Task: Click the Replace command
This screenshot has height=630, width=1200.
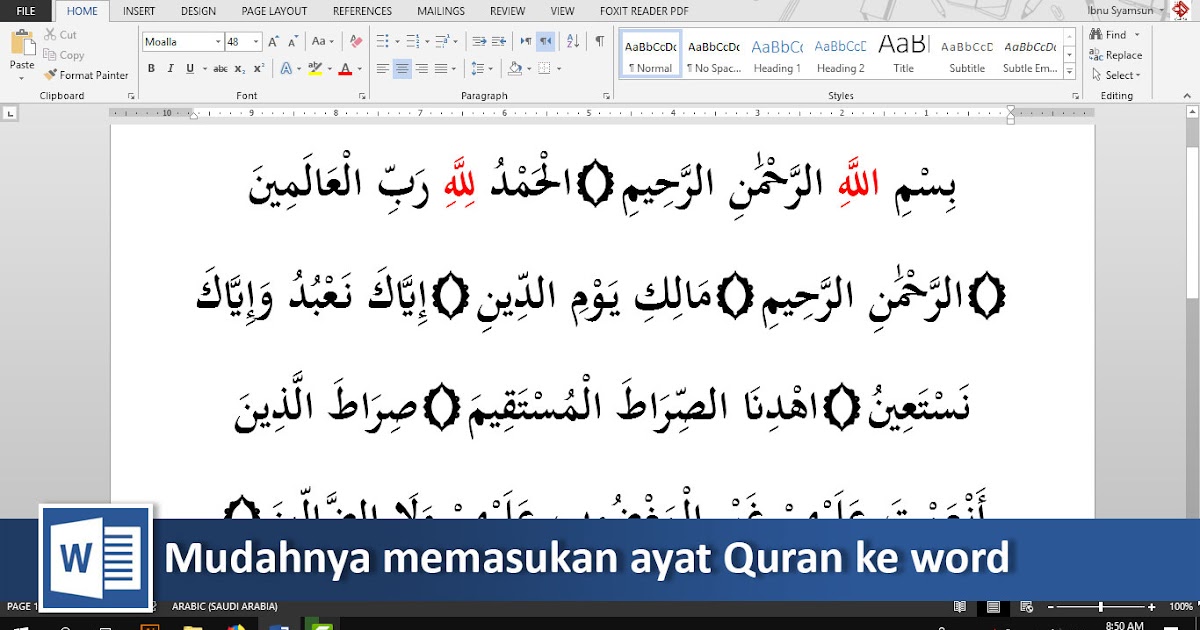Action: (x=1116, y=55)
